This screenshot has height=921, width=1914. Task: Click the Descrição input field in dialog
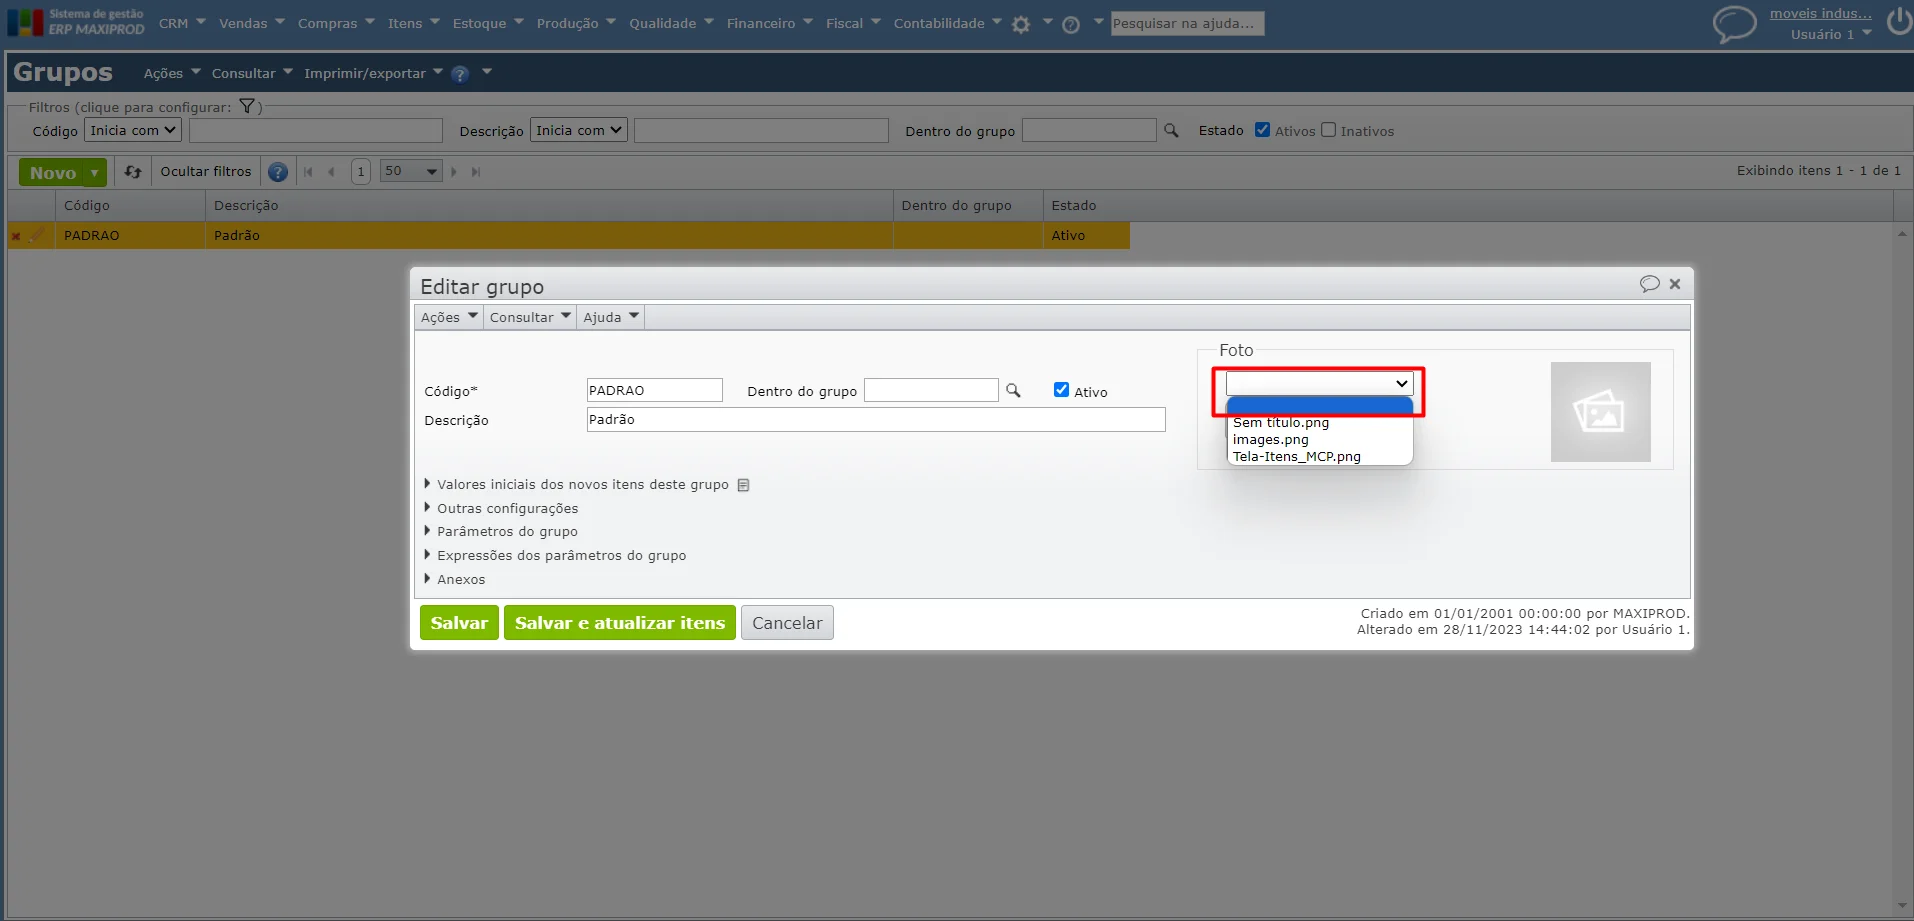click(x=876, y=419)
